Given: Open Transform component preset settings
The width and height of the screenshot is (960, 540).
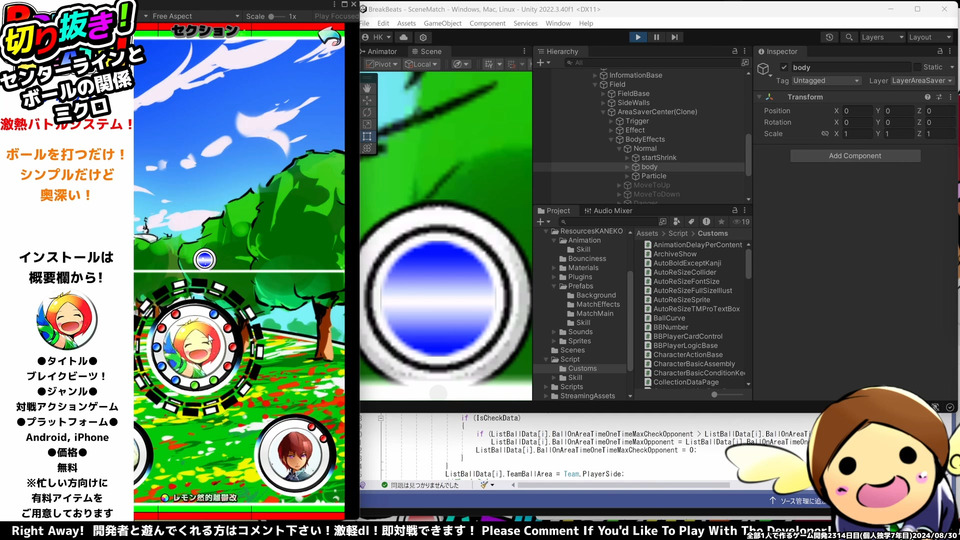Looking at the screenshot, I should pyautogui.click(x=939, y=97).
